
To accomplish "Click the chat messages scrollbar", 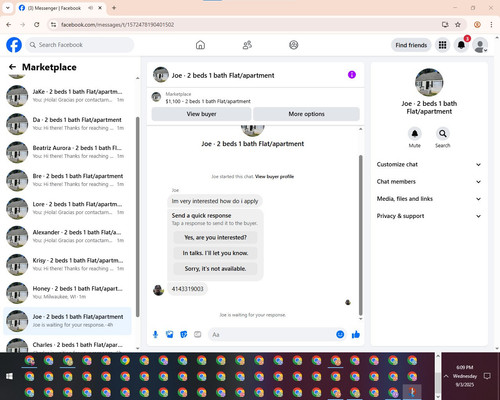I will point(360,235).
